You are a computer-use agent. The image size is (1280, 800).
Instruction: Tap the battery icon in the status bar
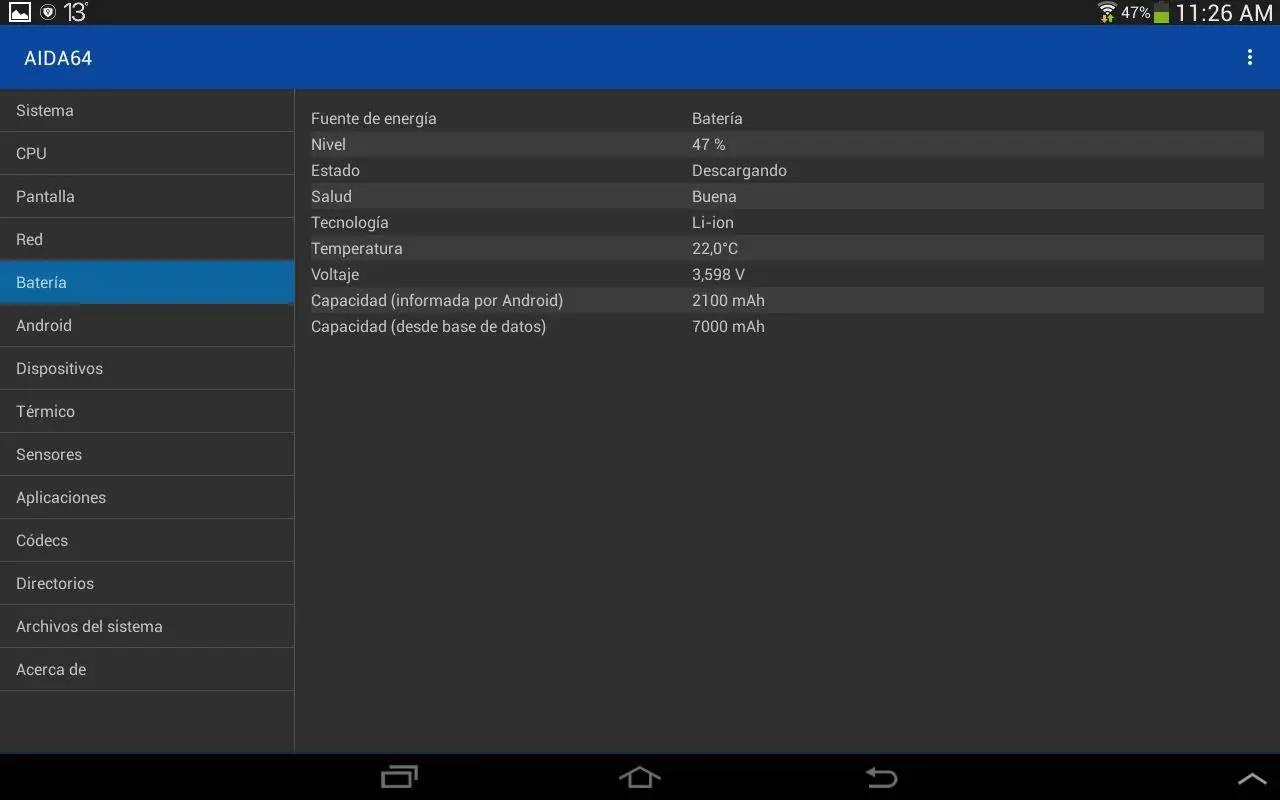pyautogui.click(x=1162, y=13)
